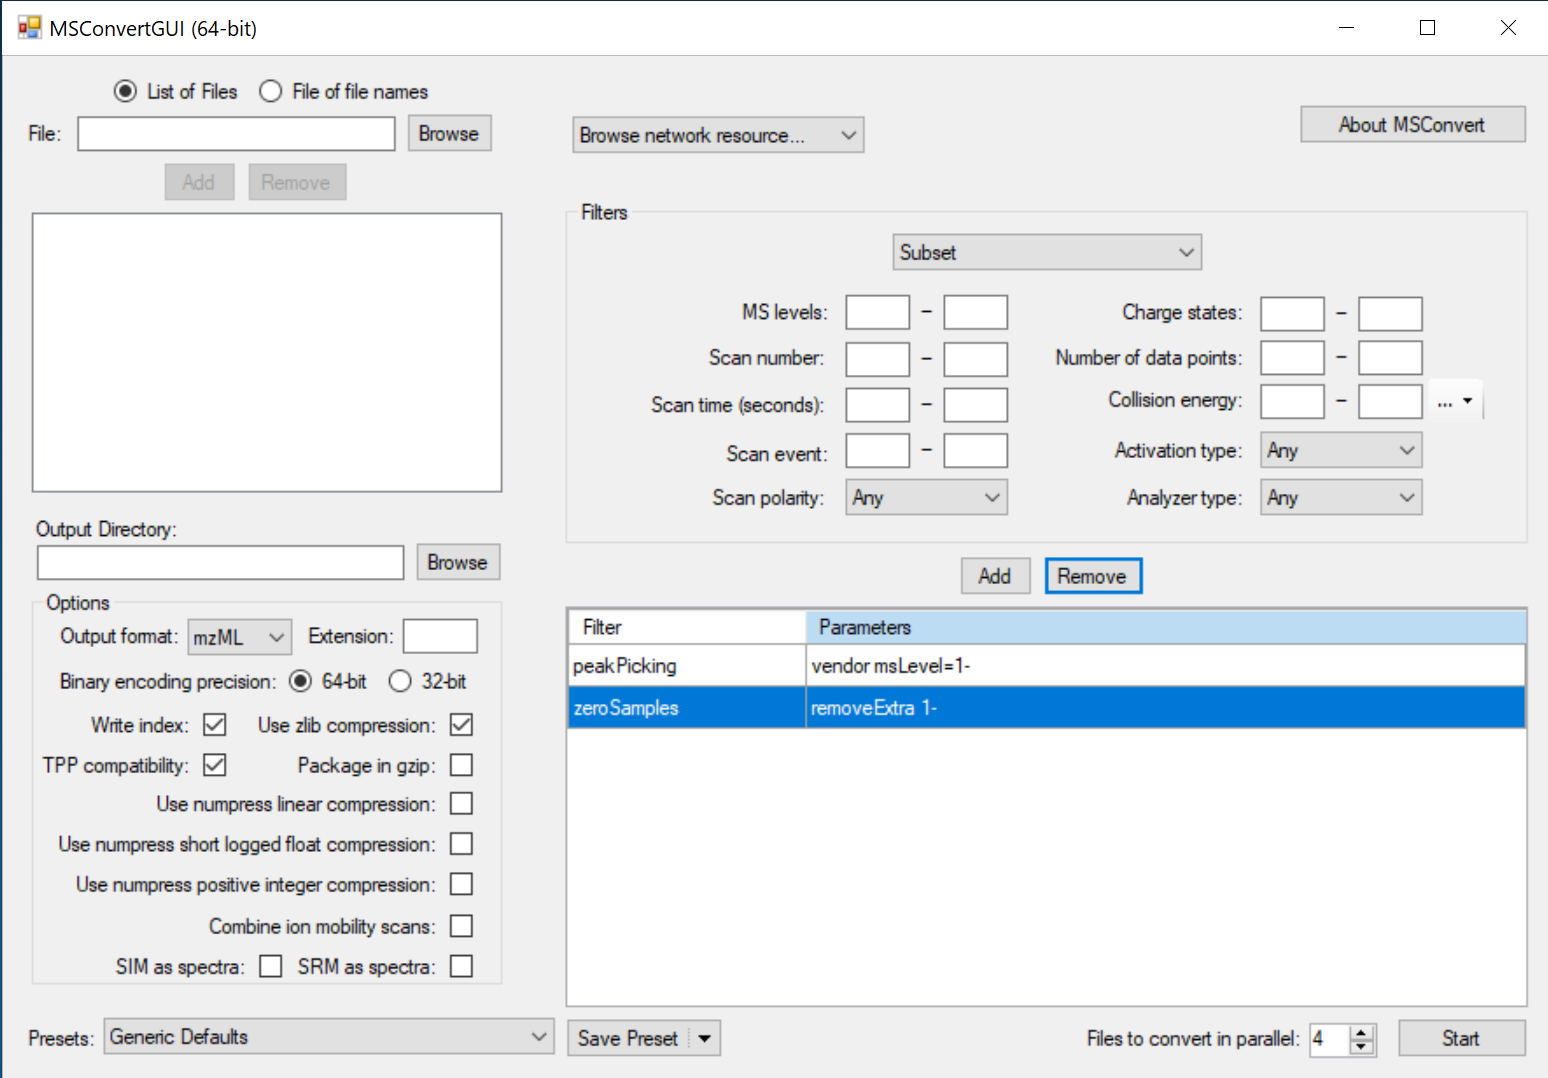Click the Scan time minimum field
Screen dimensions: 1548x1078
point(878,405)
